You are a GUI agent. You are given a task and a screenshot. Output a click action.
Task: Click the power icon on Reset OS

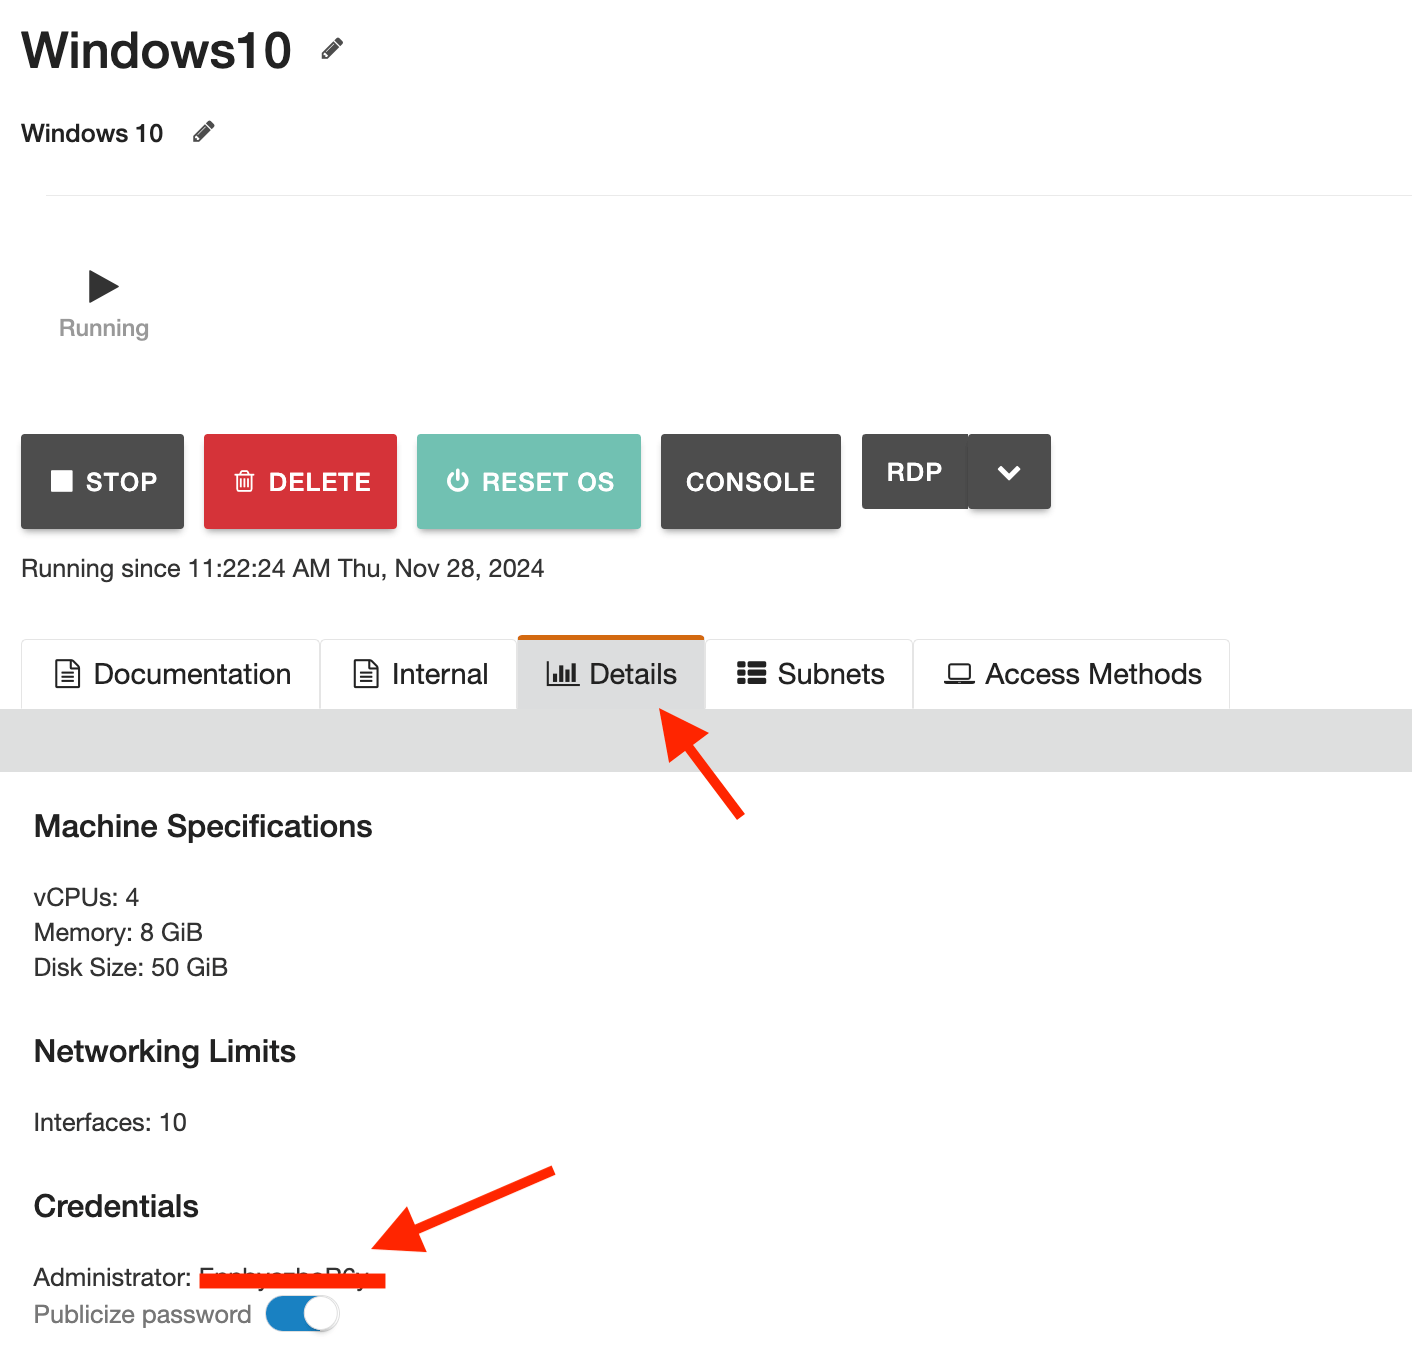coord(458,481)
